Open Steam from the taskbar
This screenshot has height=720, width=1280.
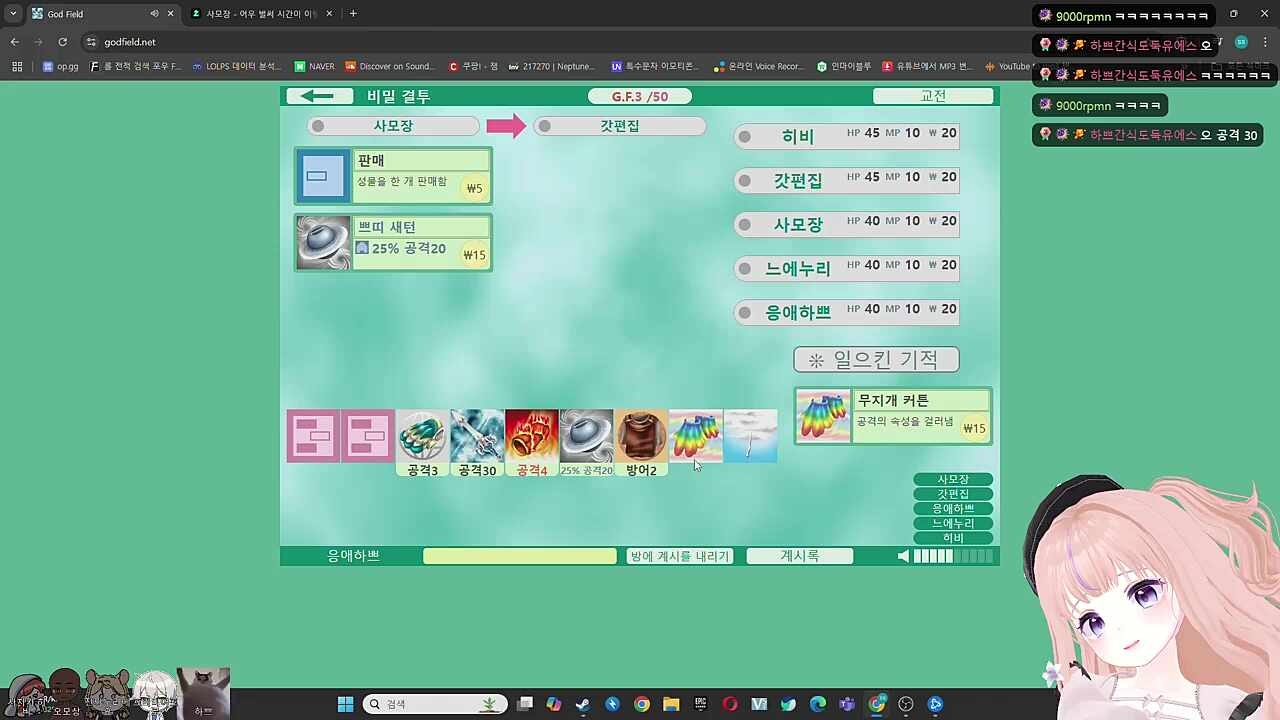click(x=583, y=704)
